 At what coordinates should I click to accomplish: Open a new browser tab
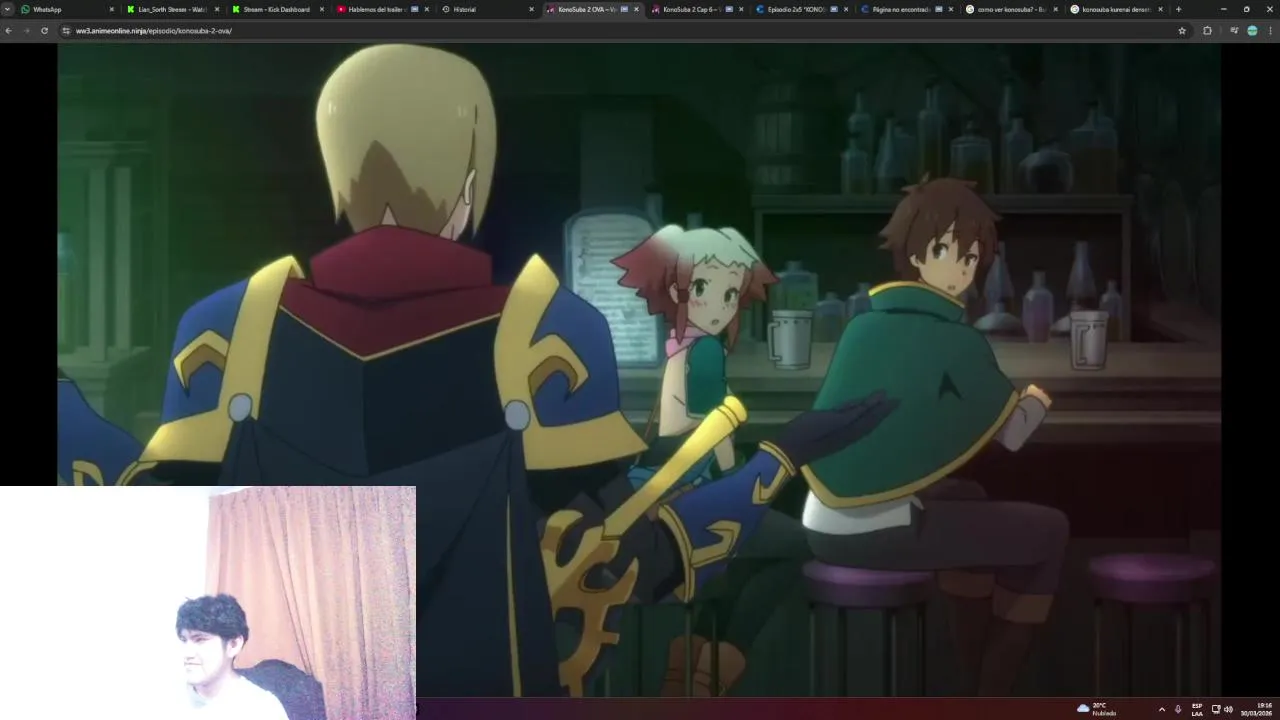1178,9
